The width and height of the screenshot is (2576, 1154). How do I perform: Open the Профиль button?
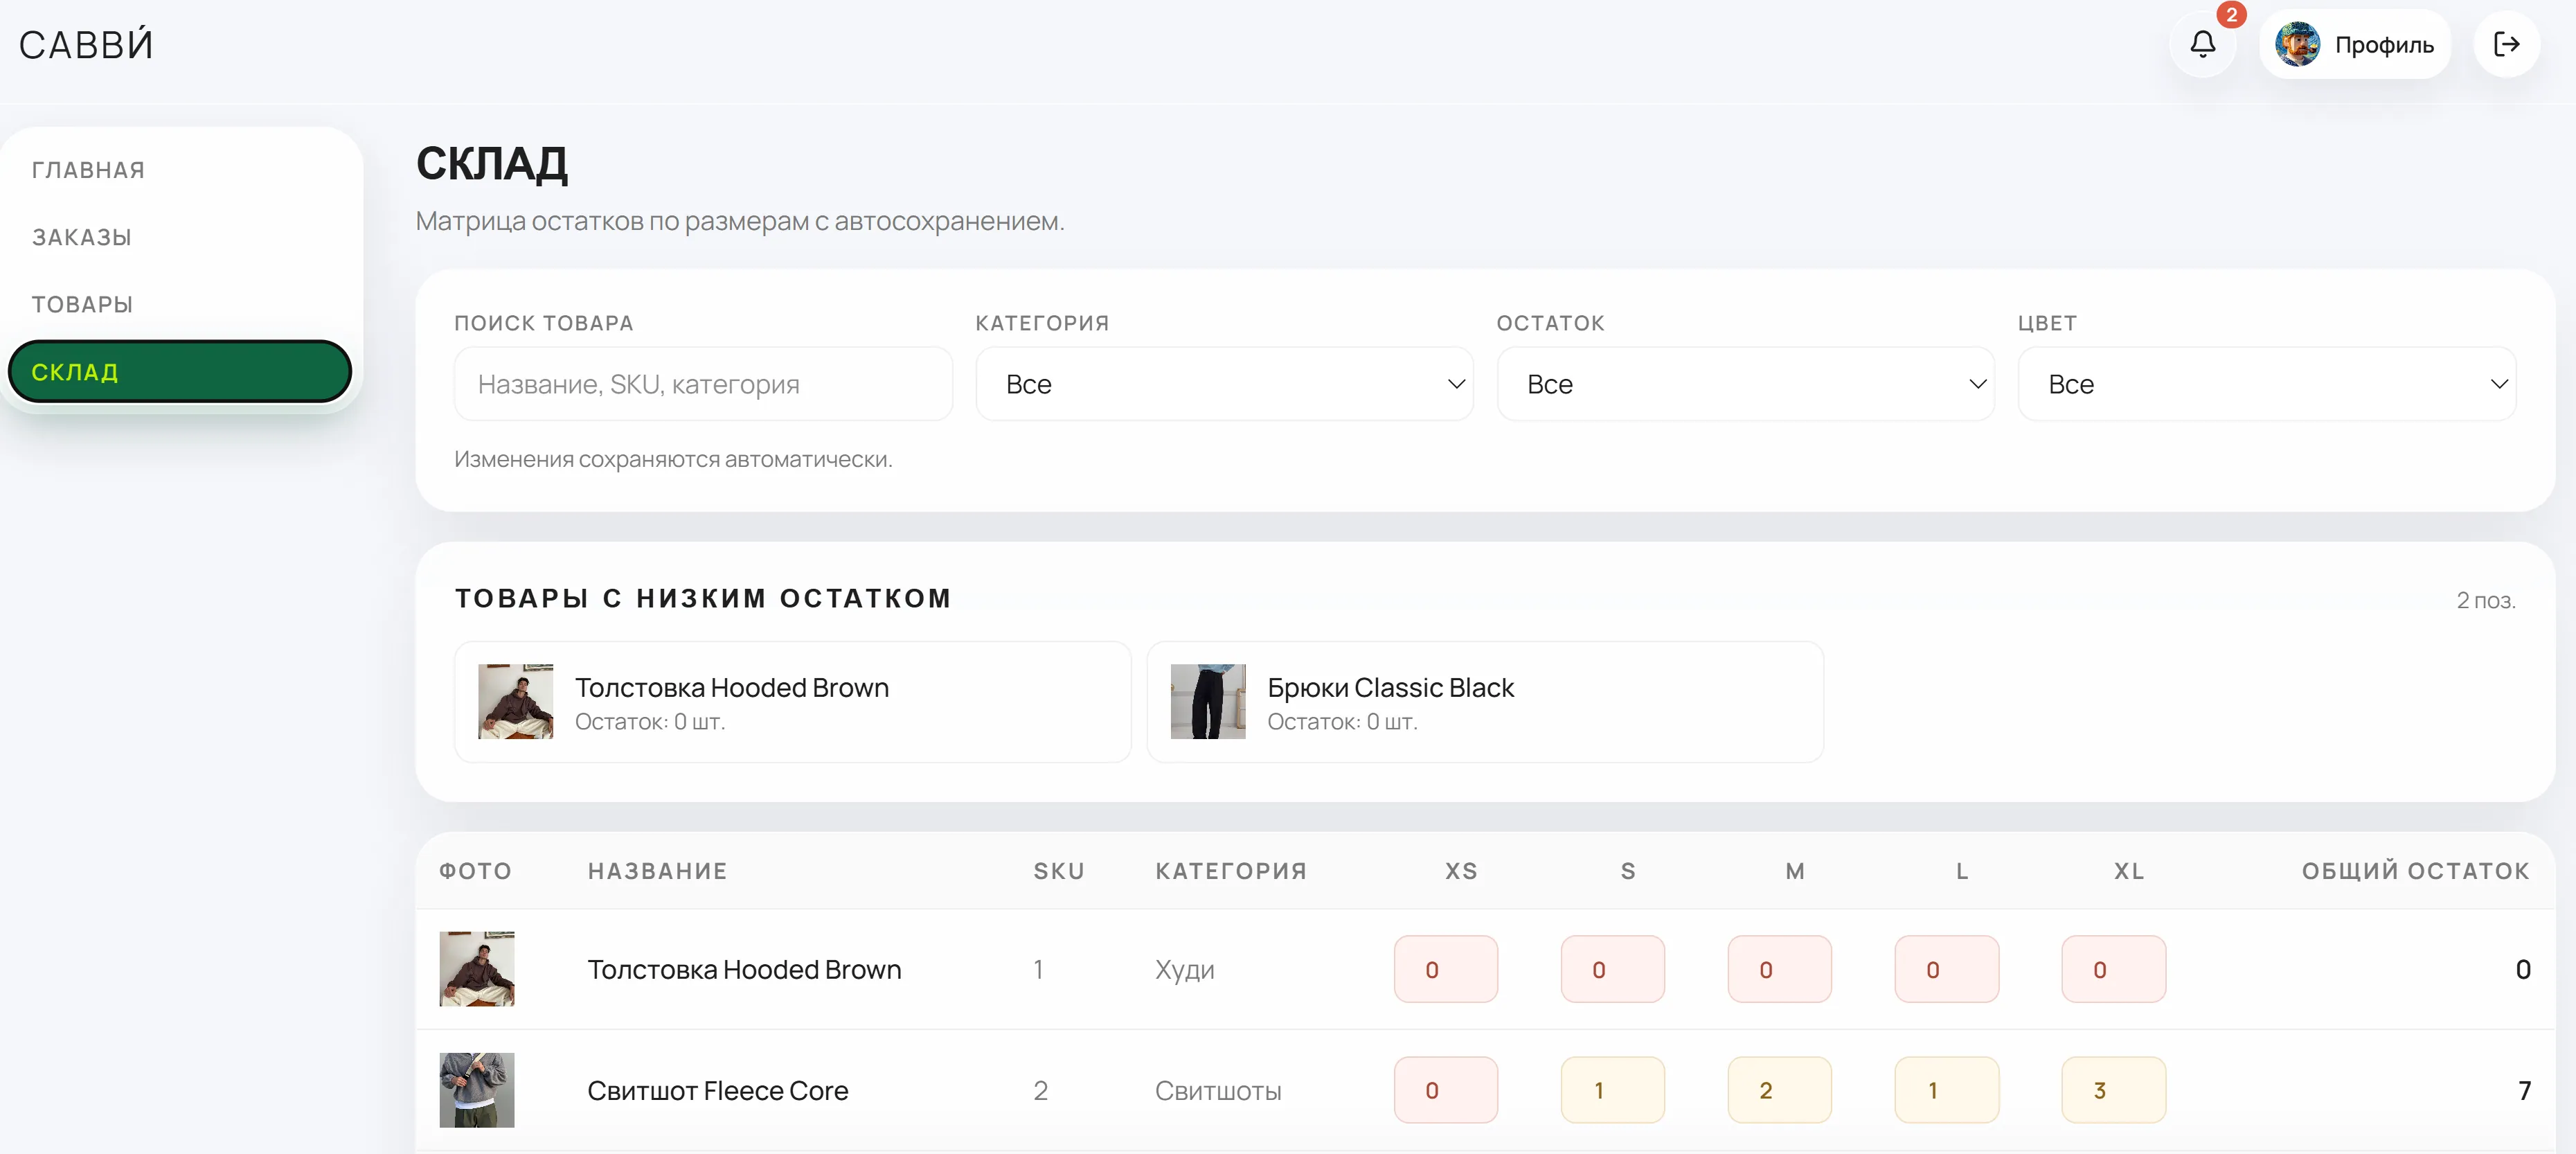(x=2354, y=45)
